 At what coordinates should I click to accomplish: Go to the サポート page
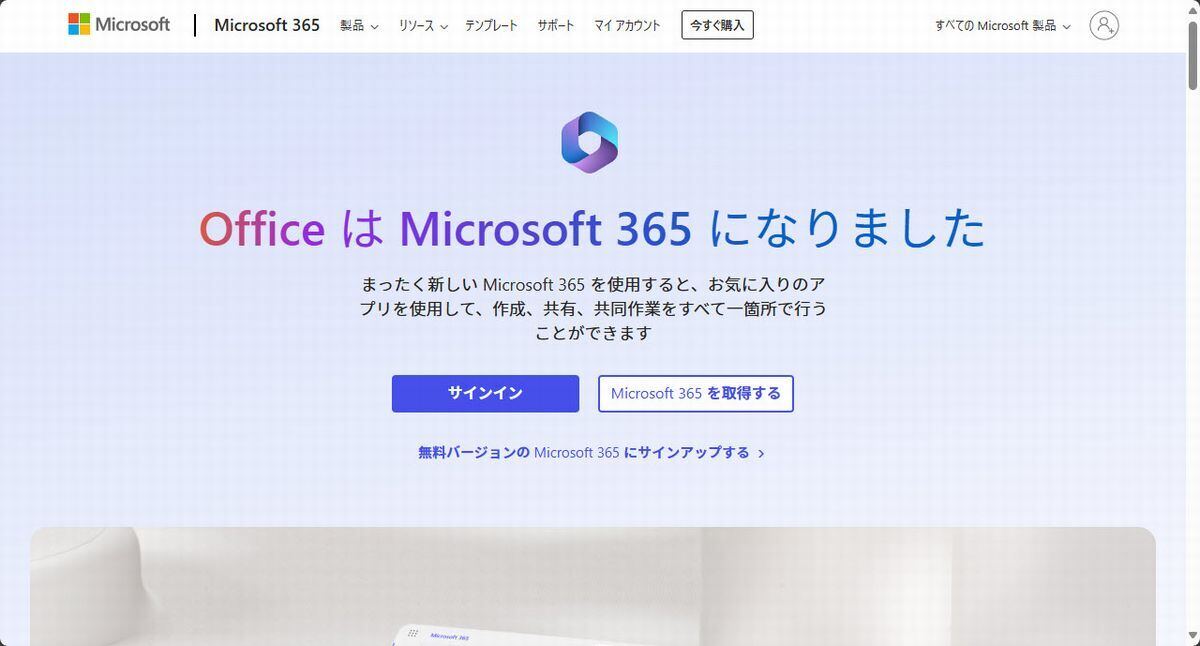click(x=556, y=26)
